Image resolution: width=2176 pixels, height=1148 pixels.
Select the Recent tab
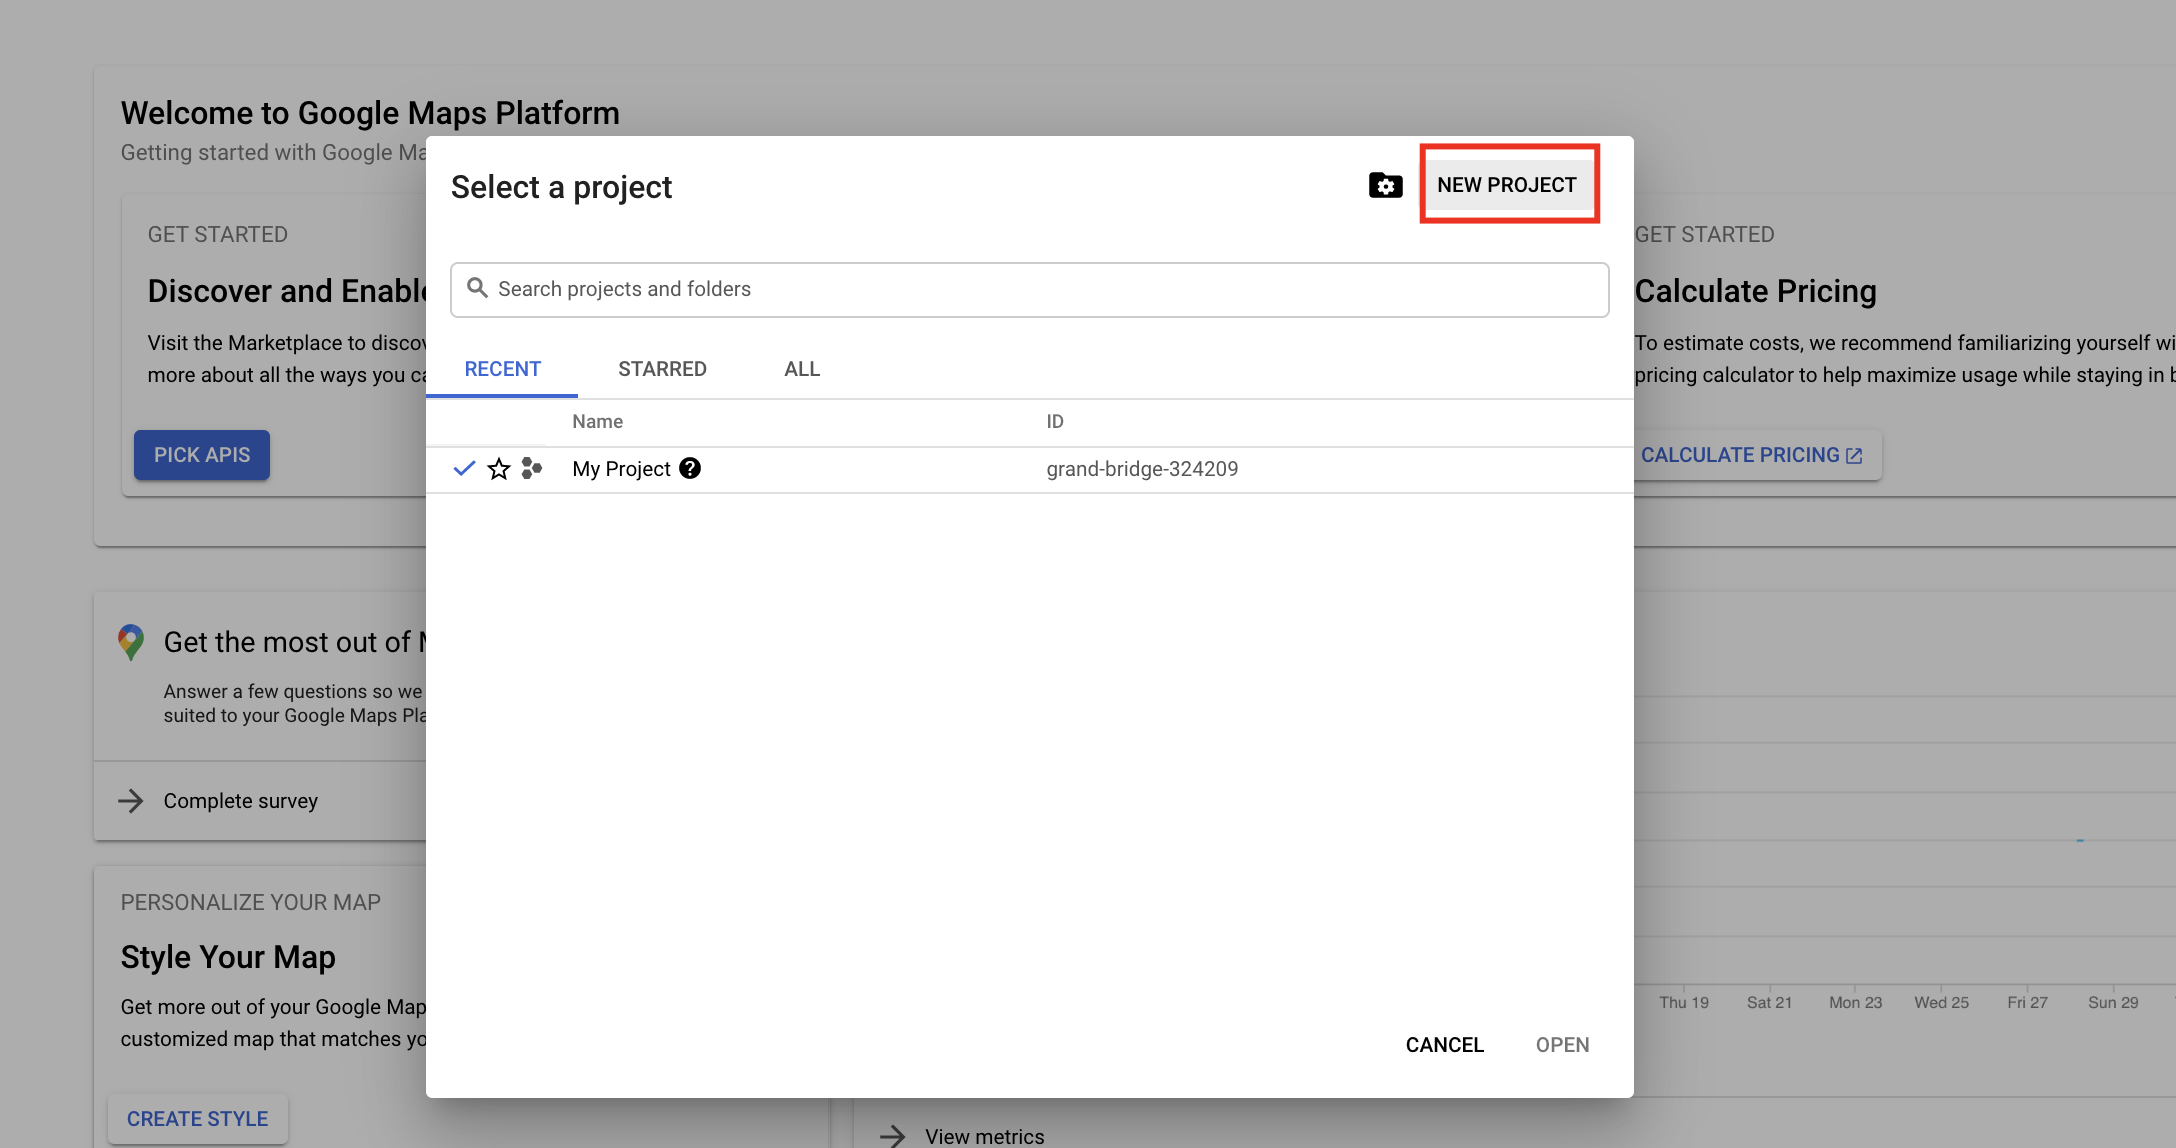[x=502, y=369]
